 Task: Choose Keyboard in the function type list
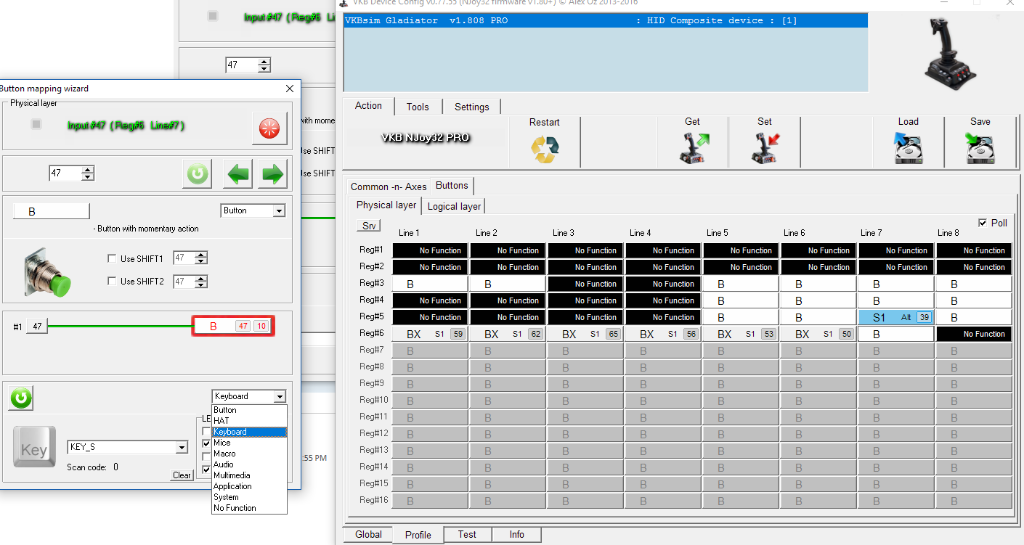[x=249, y=432]
